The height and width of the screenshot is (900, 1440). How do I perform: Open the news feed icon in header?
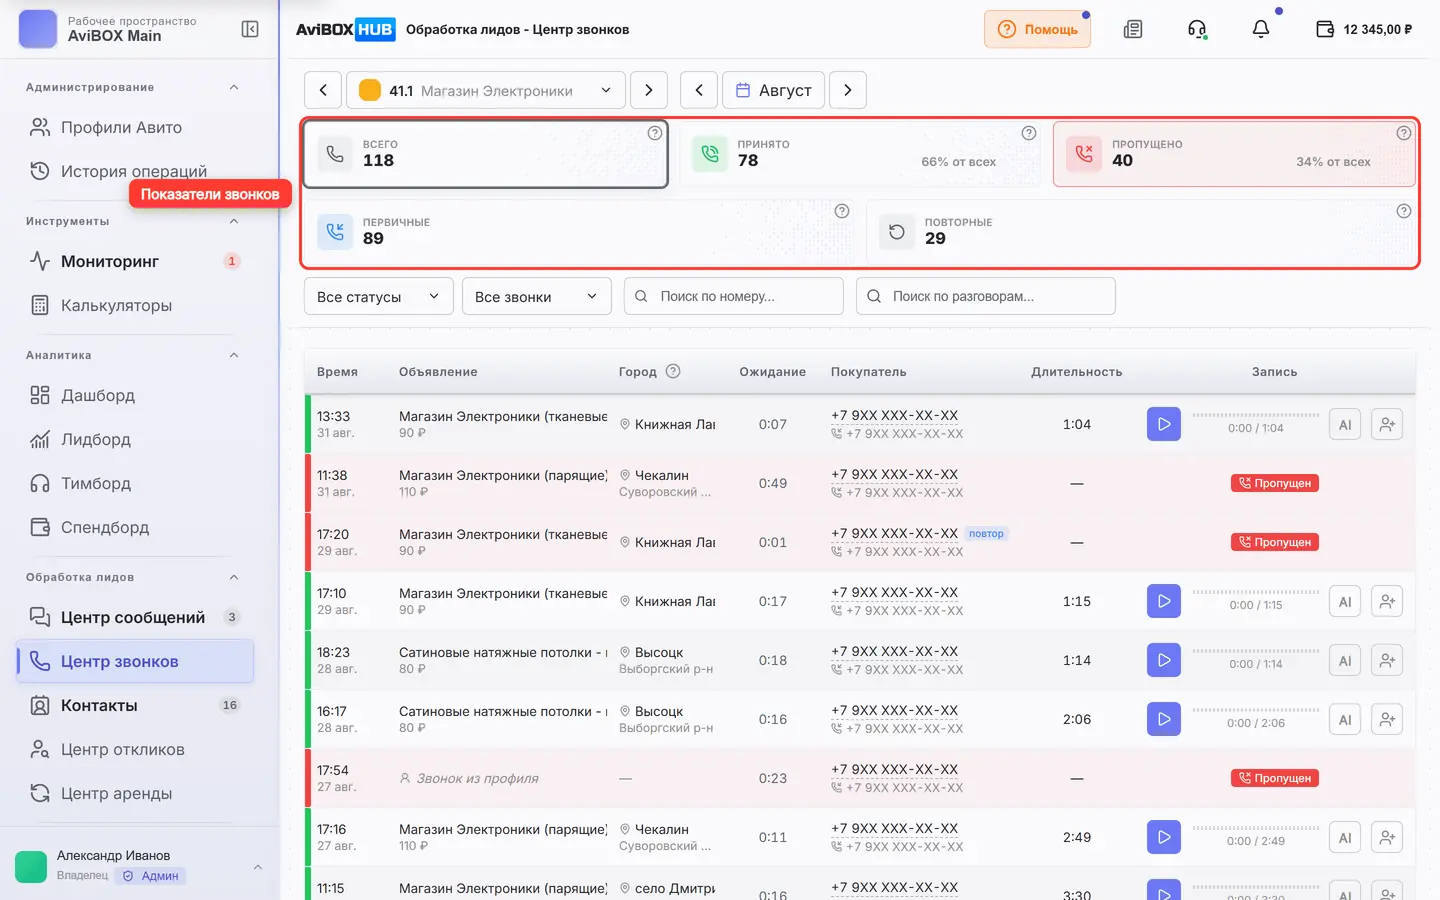point(1133,29)
